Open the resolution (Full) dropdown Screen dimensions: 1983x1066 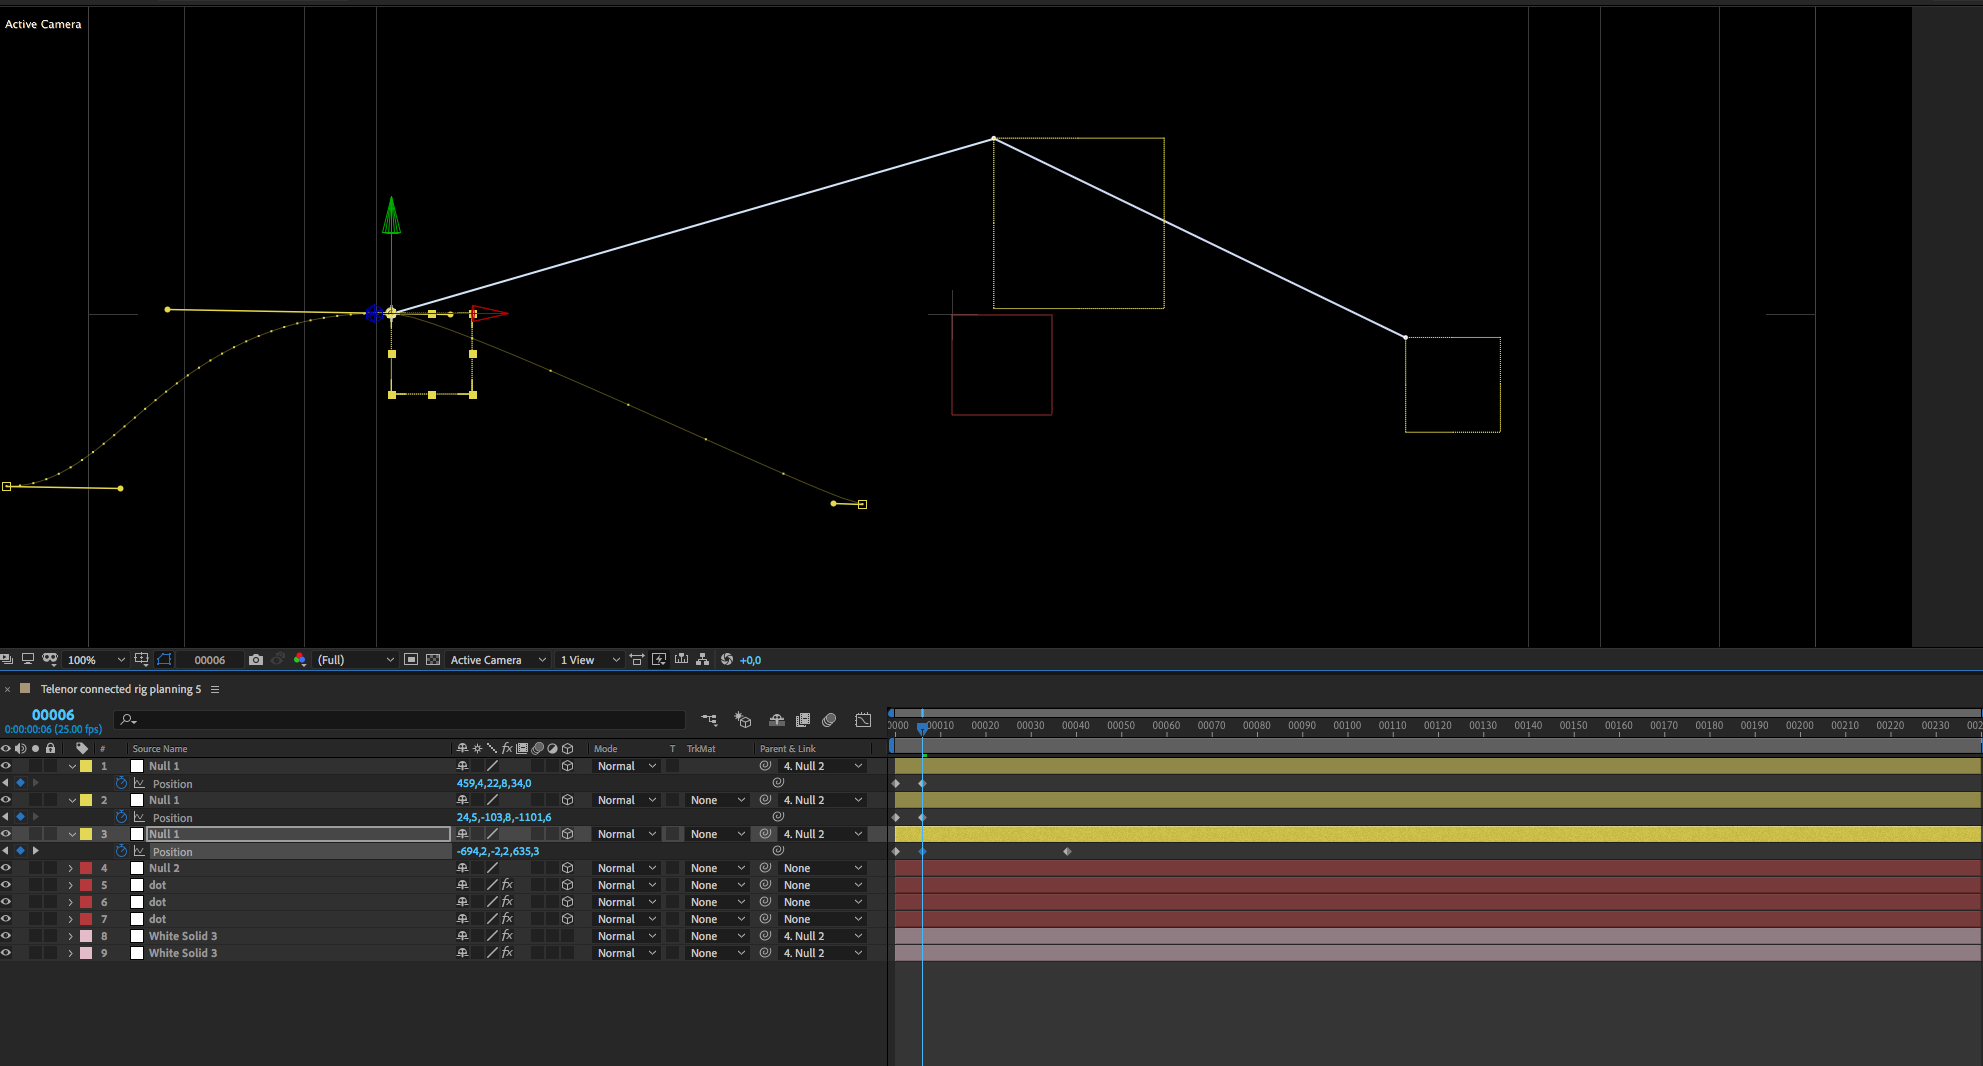point(355,660)
